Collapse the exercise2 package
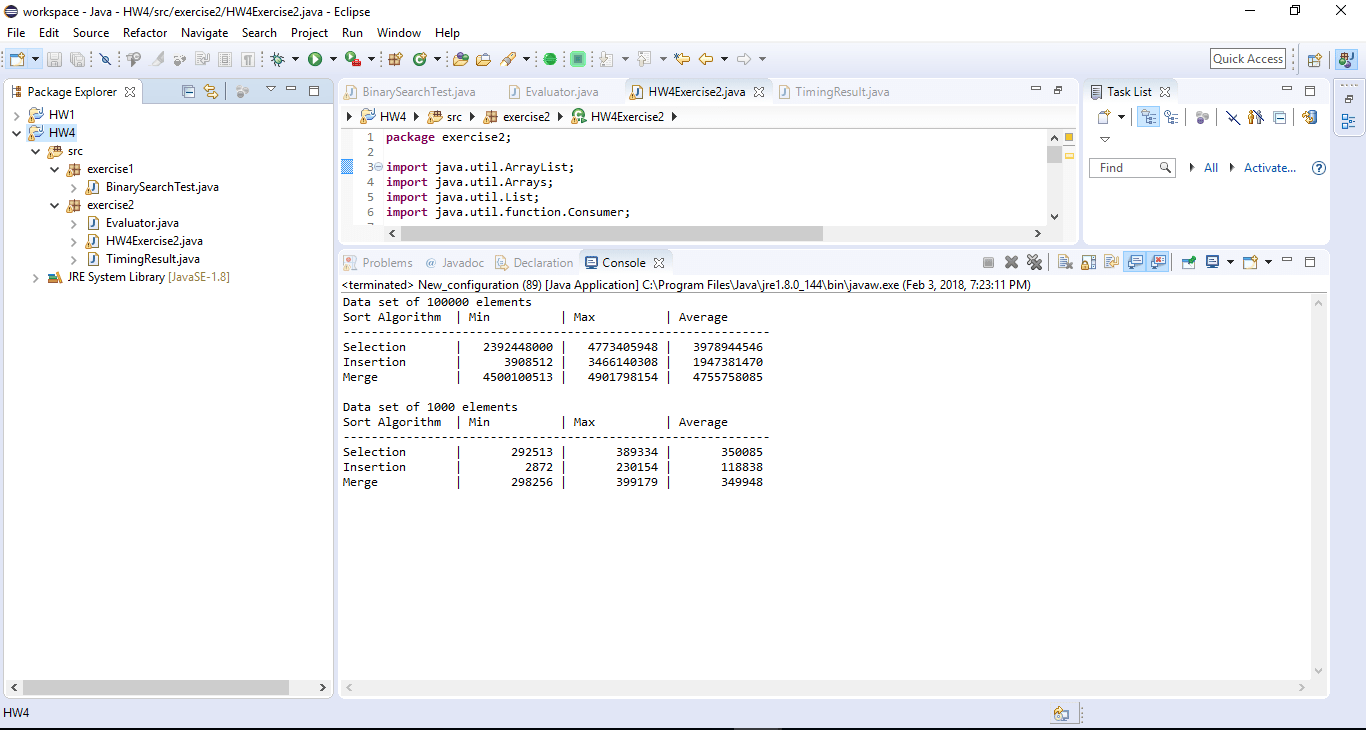The height and width of the screenshot is (730, 1366). 54,205
